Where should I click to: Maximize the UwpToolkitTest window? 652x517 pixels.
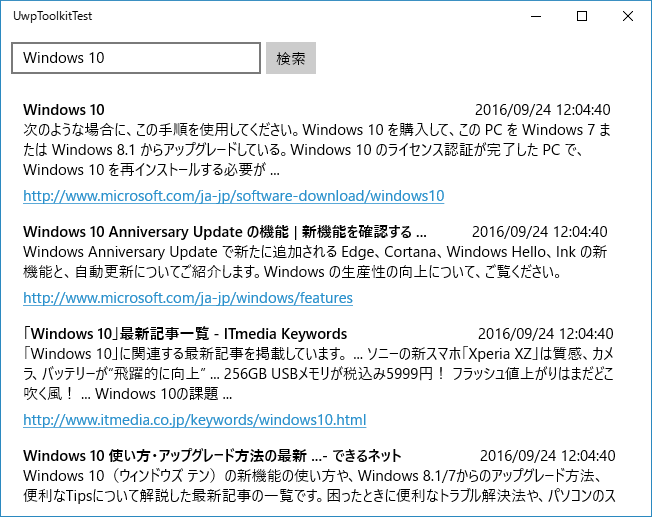(x=582, y=16)
